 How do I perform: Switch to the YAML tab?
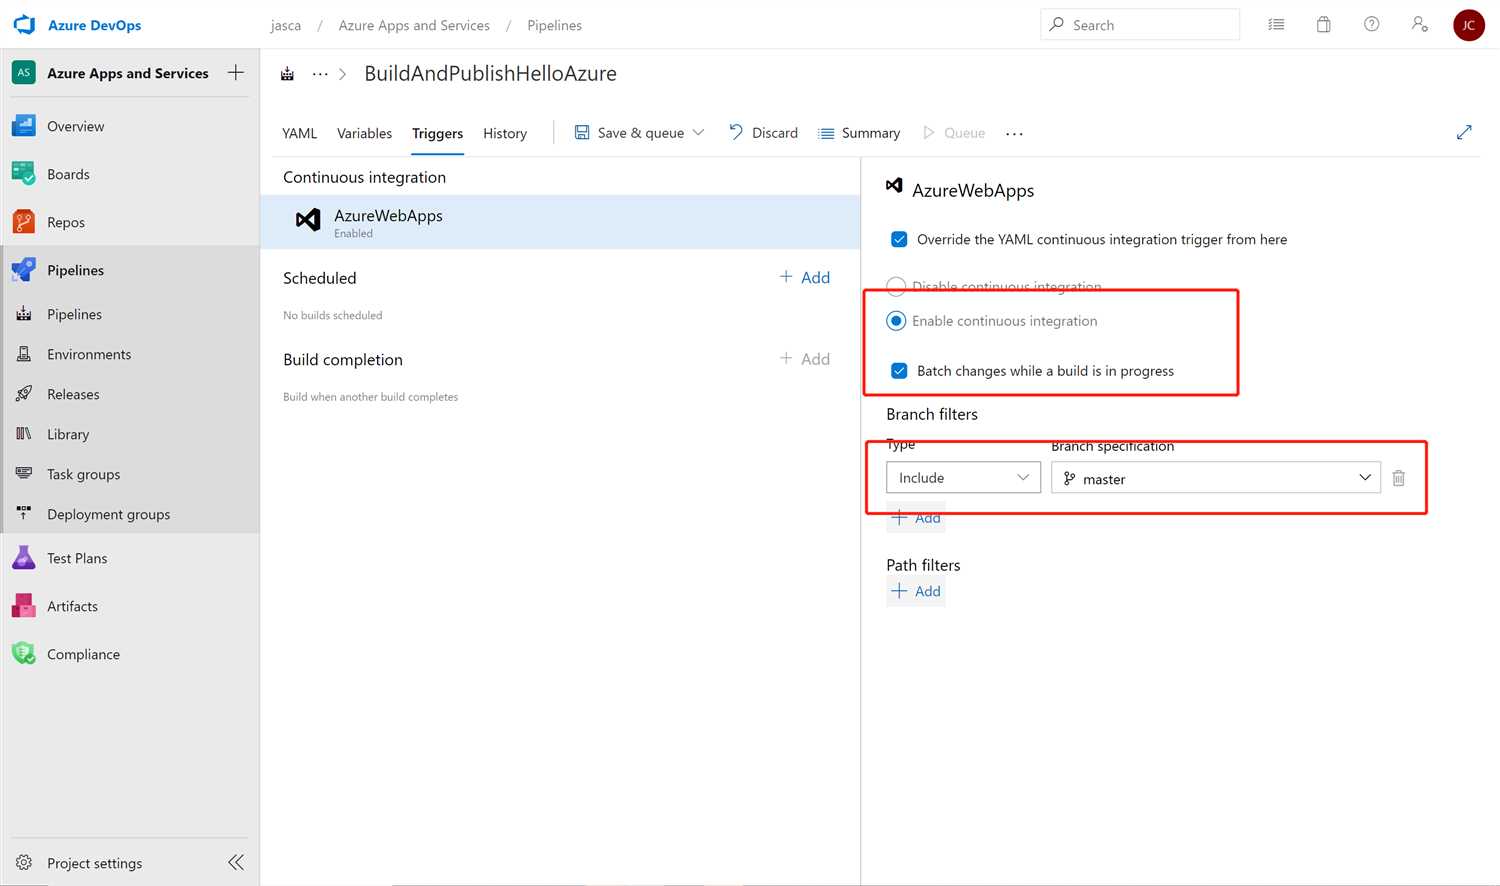299,133
